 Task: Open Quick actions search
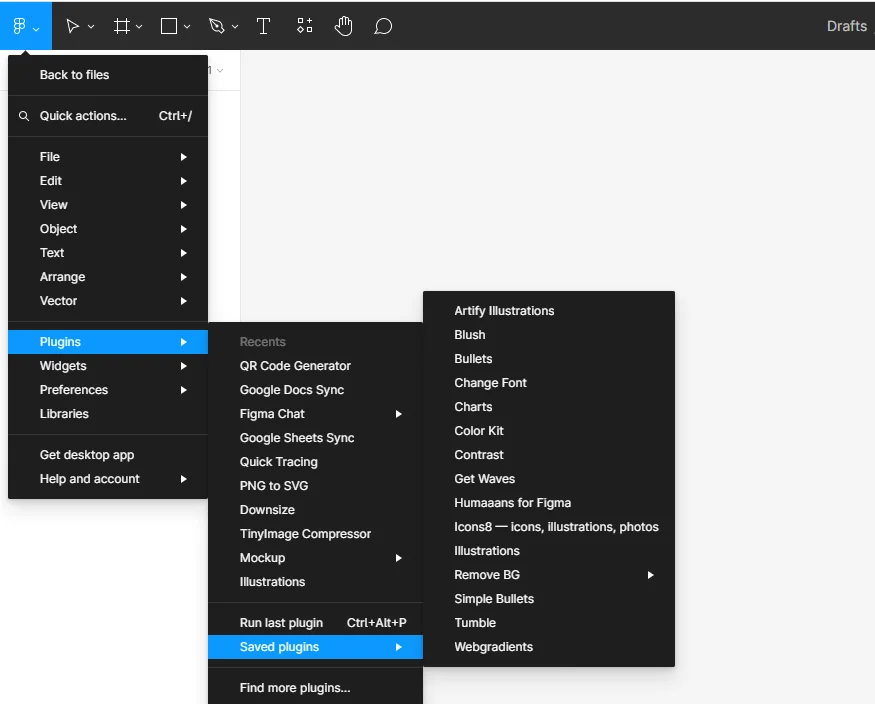pyautogui.click(x=83, y=116)
